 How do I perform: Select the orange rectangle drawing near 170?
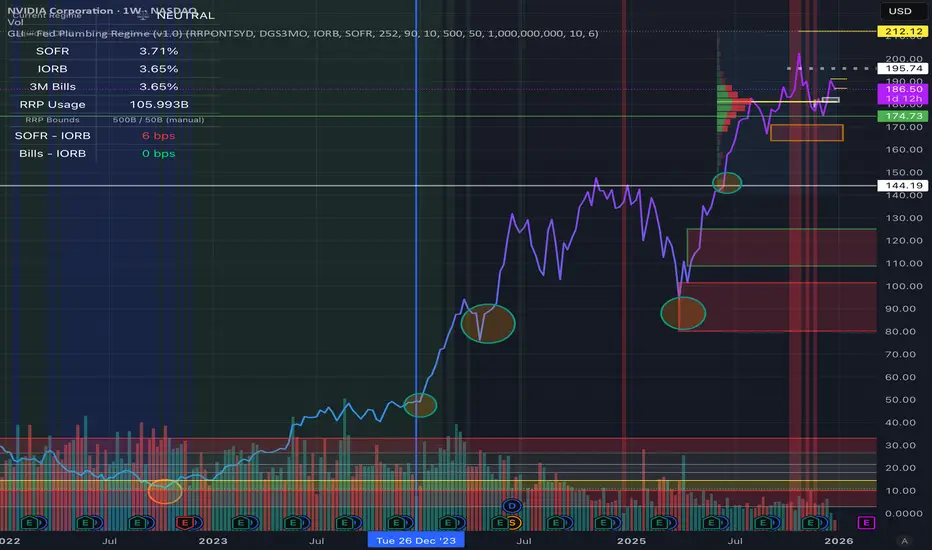[807, 133]
